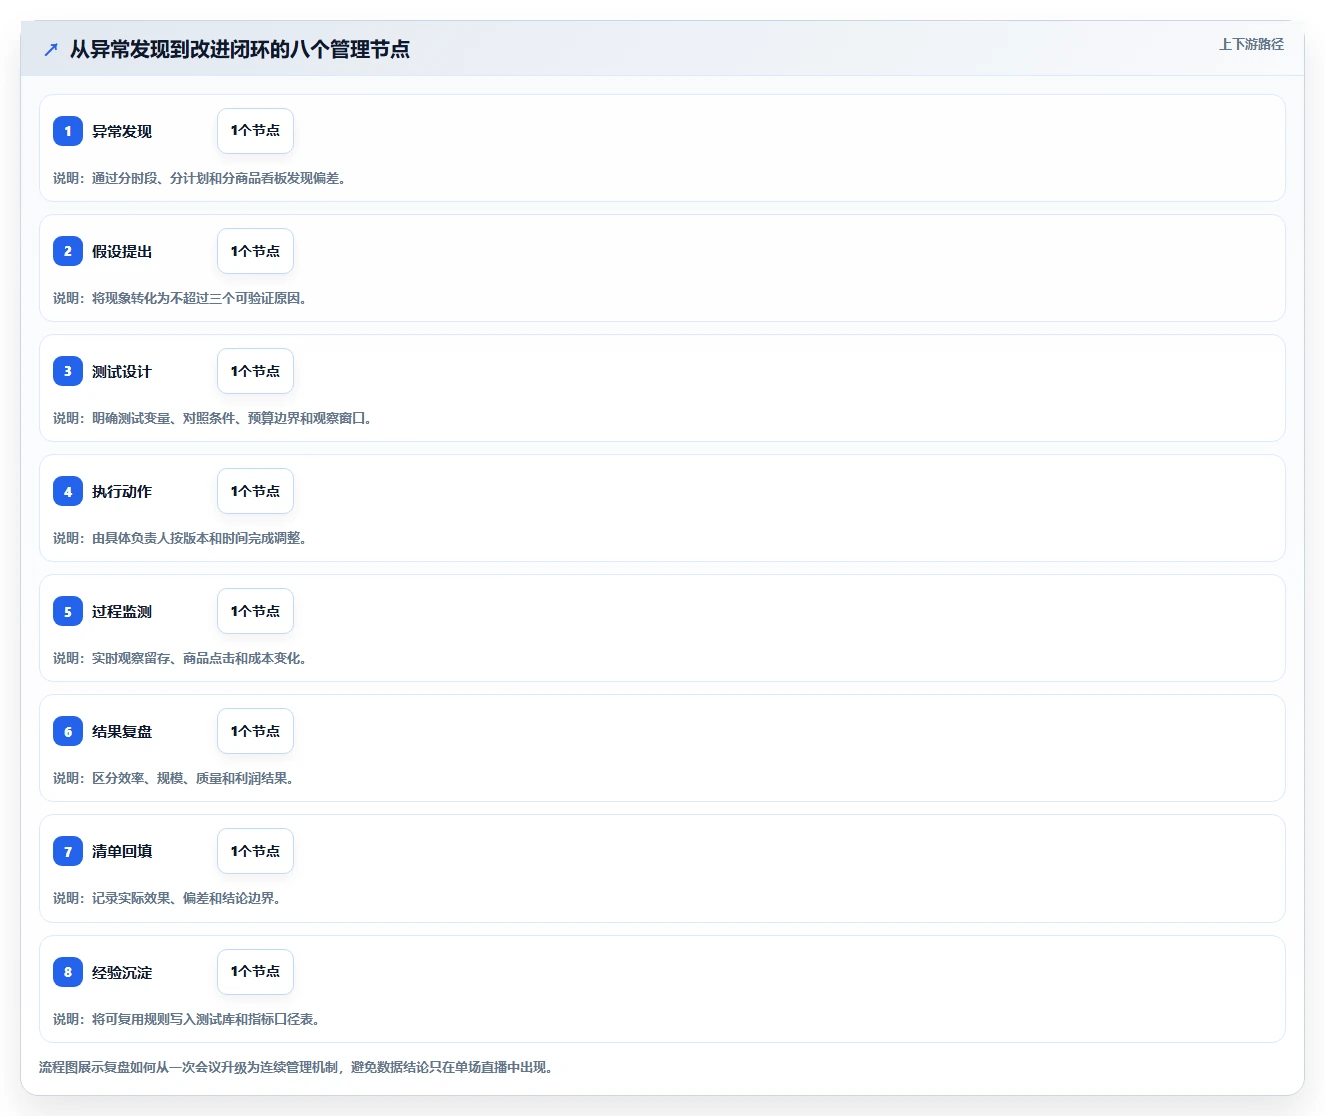Select step number 6 badge
The width and height of the screenshot is (1325, 1116).
click(68, 731)
